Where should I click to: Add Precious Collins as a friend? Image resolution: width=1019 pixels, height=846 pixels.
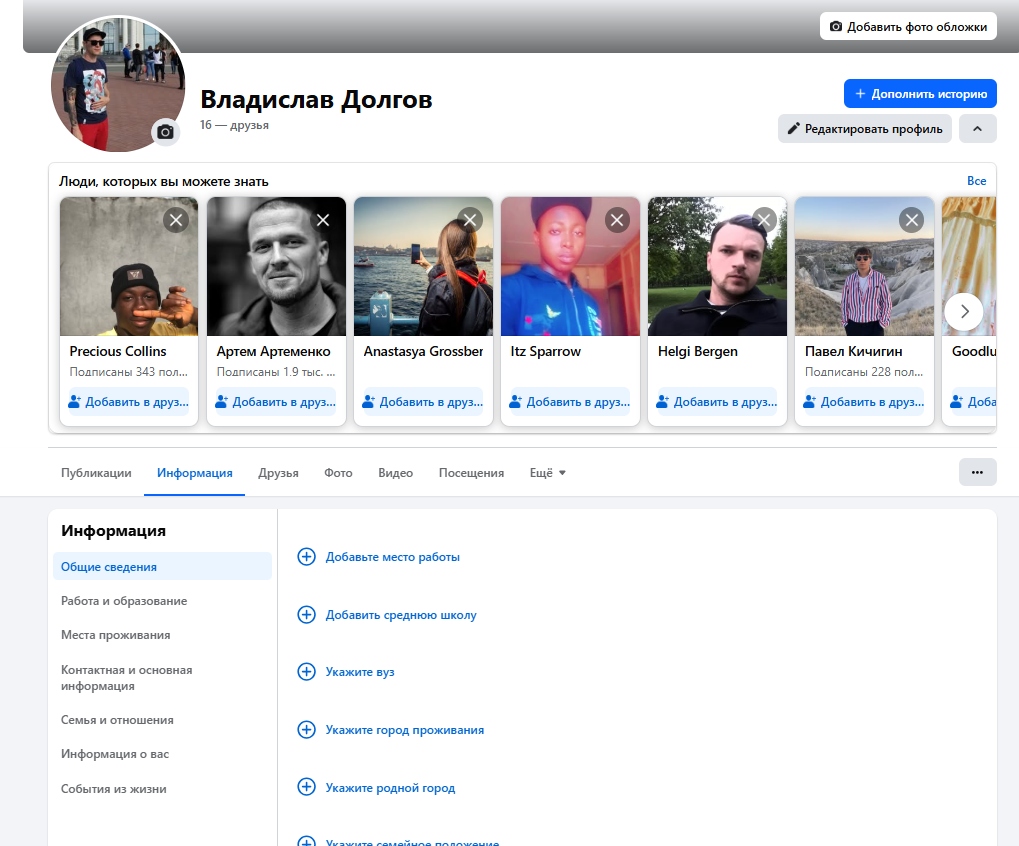[129, 402]
